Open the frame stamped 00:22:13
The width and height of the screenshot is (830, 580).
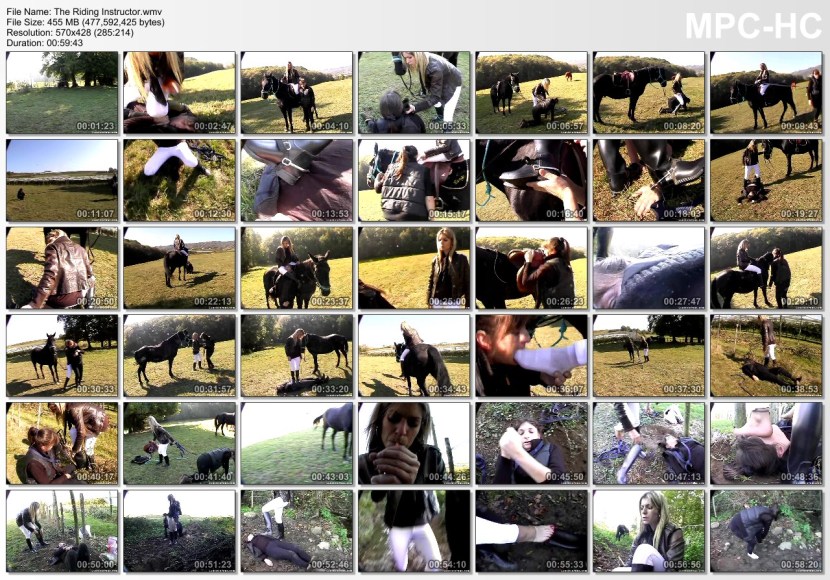pyautogui.click(x=179, y=268)
